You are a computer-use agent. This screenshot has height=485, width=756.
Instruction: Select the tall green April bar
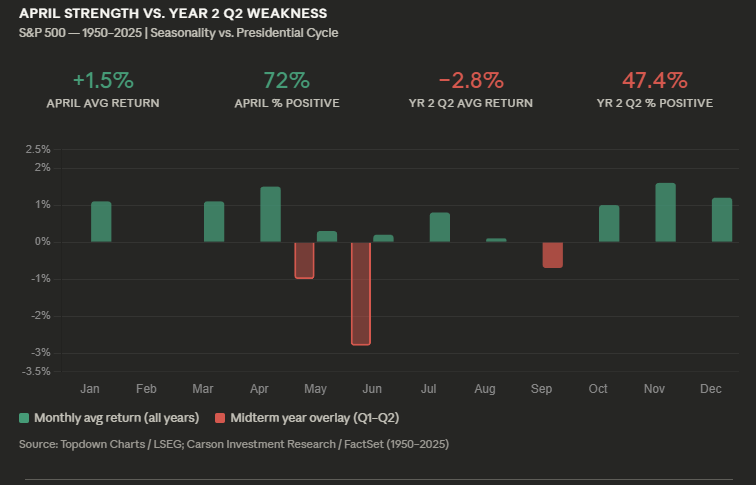pos(270,214)
